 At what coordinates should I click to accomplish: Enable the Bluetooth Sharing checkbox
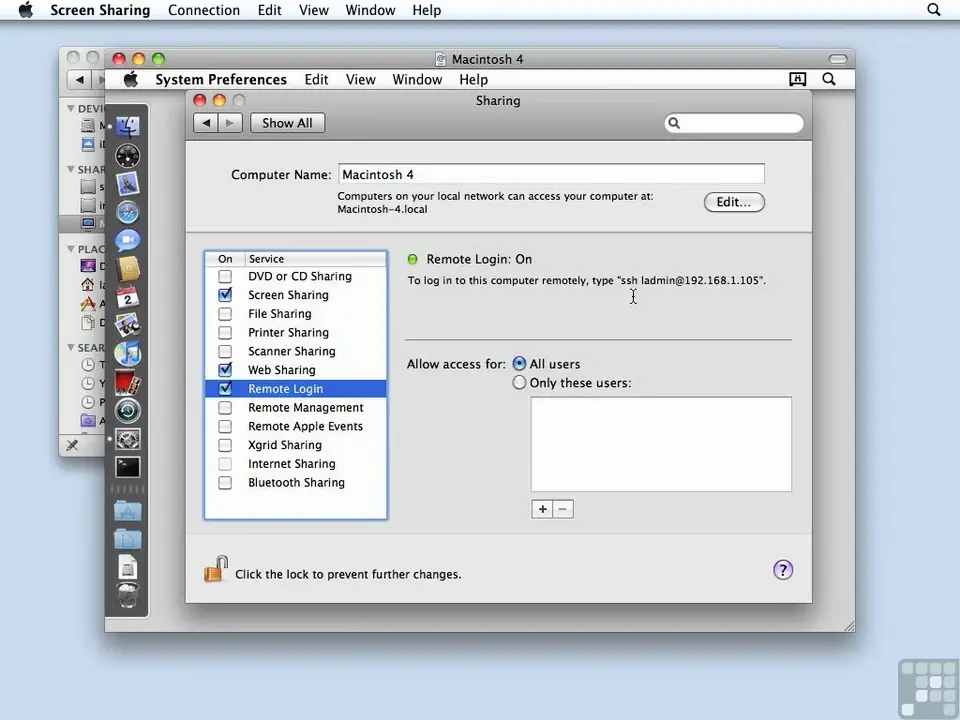click(x=225, y=482)
